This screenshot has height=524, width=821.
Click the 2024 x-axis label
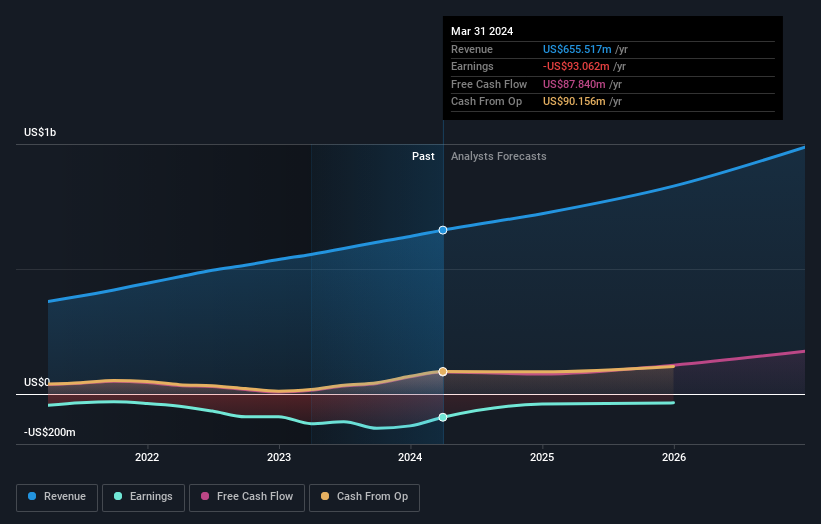tap(410, 458)
